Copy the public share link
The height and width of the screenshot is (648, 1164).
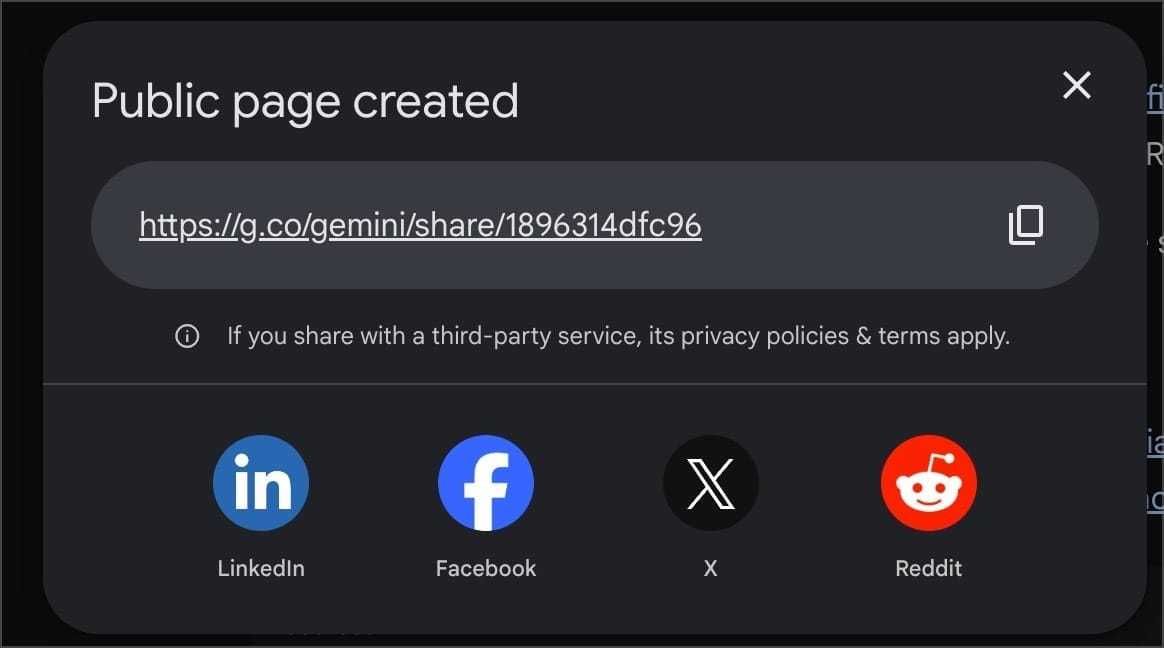pos(1026,225)
